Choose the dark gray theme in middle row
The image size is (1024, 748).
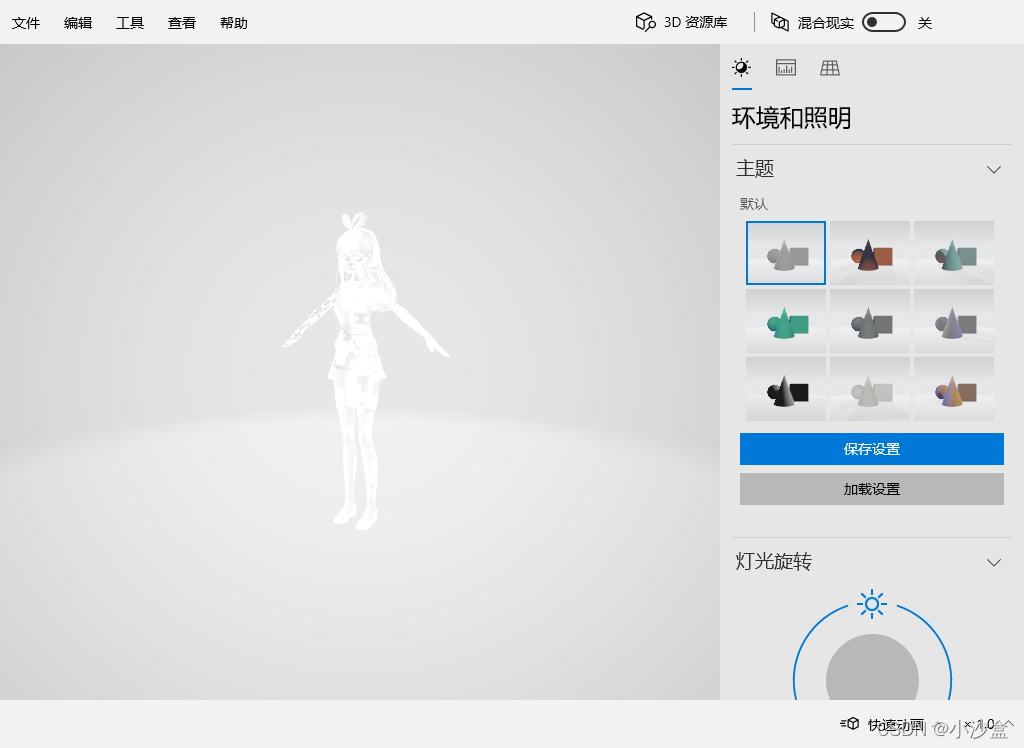[870, 321]
